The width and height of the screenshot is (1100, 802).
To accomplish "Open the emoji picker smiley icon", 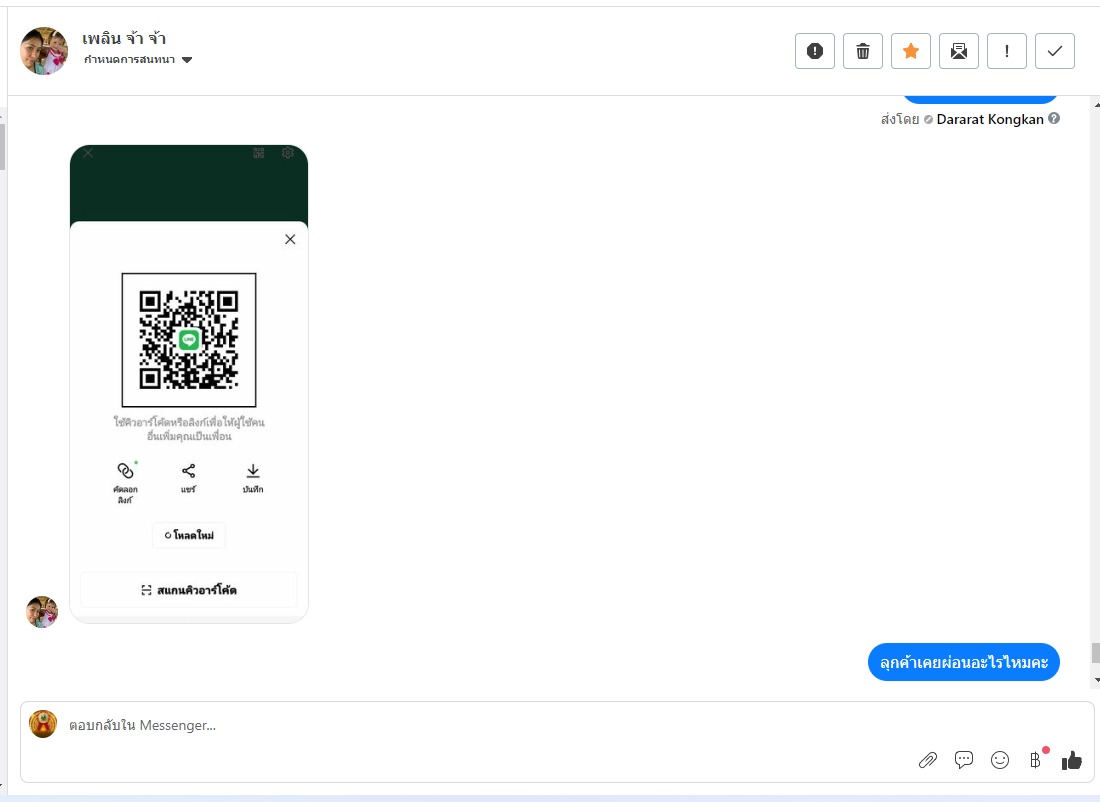I will tap(1000, 760).
